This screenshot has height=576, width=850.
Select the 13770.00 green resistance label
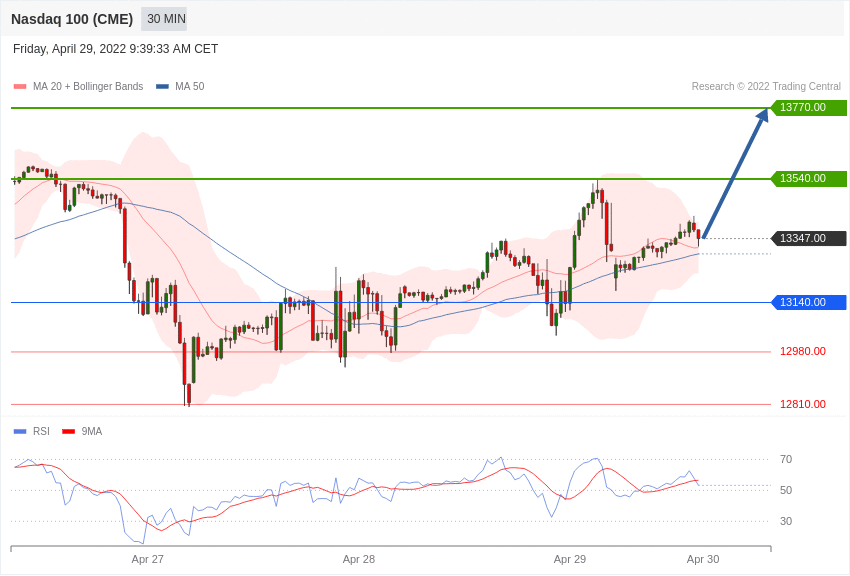pyautogui.click(x=808, y=107)
